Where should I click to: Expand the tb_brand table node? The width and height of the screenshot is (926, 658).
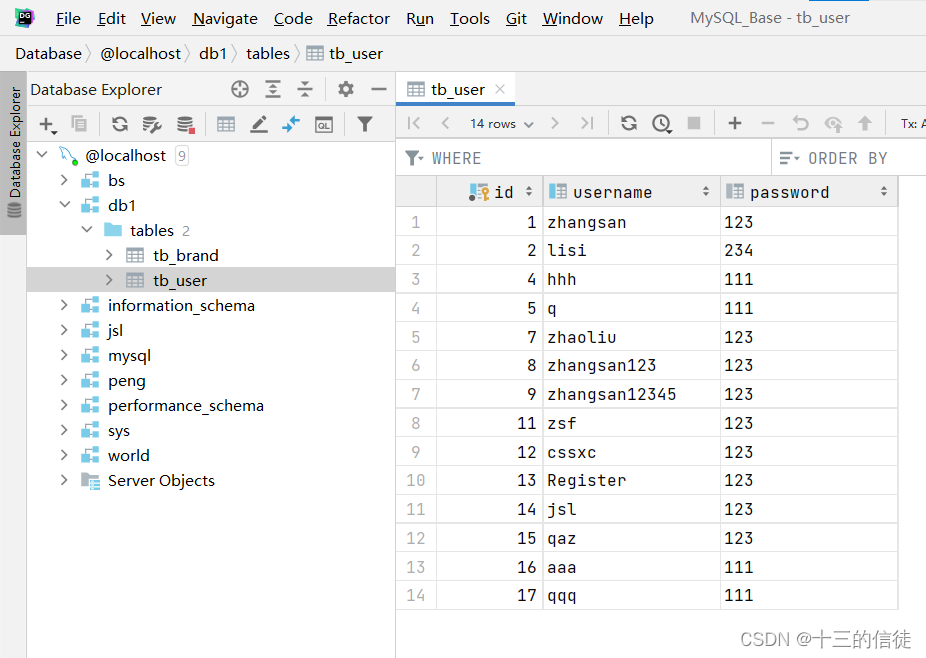[109, 255]
